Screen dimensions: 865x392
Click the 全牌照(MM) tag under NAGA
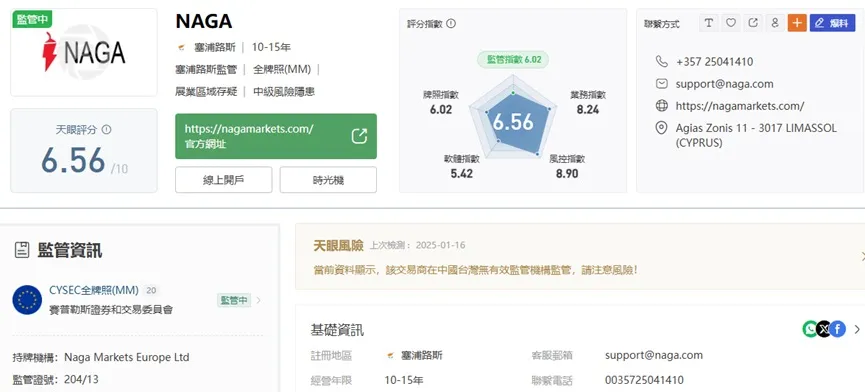tap(282, 69)
